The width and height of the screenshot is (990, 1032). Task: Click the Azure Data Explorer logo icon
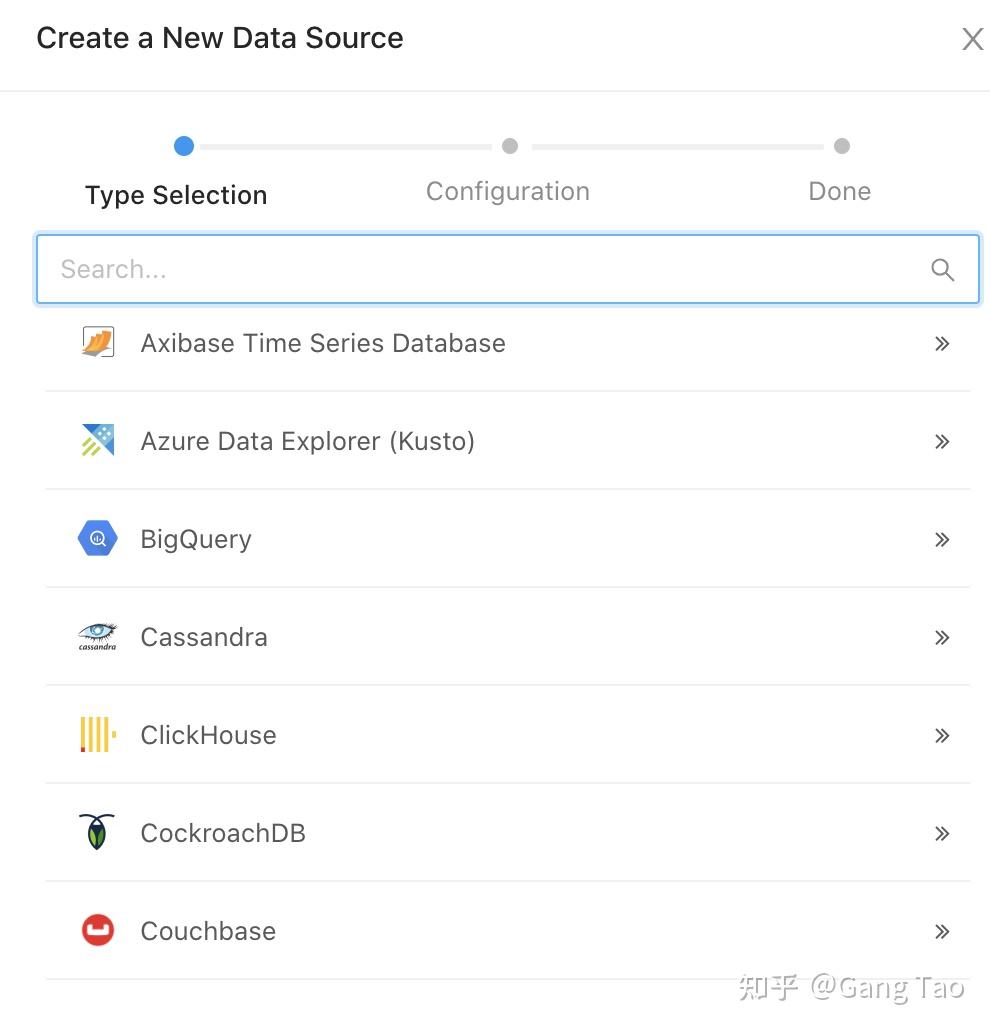(x=98, y=441)
